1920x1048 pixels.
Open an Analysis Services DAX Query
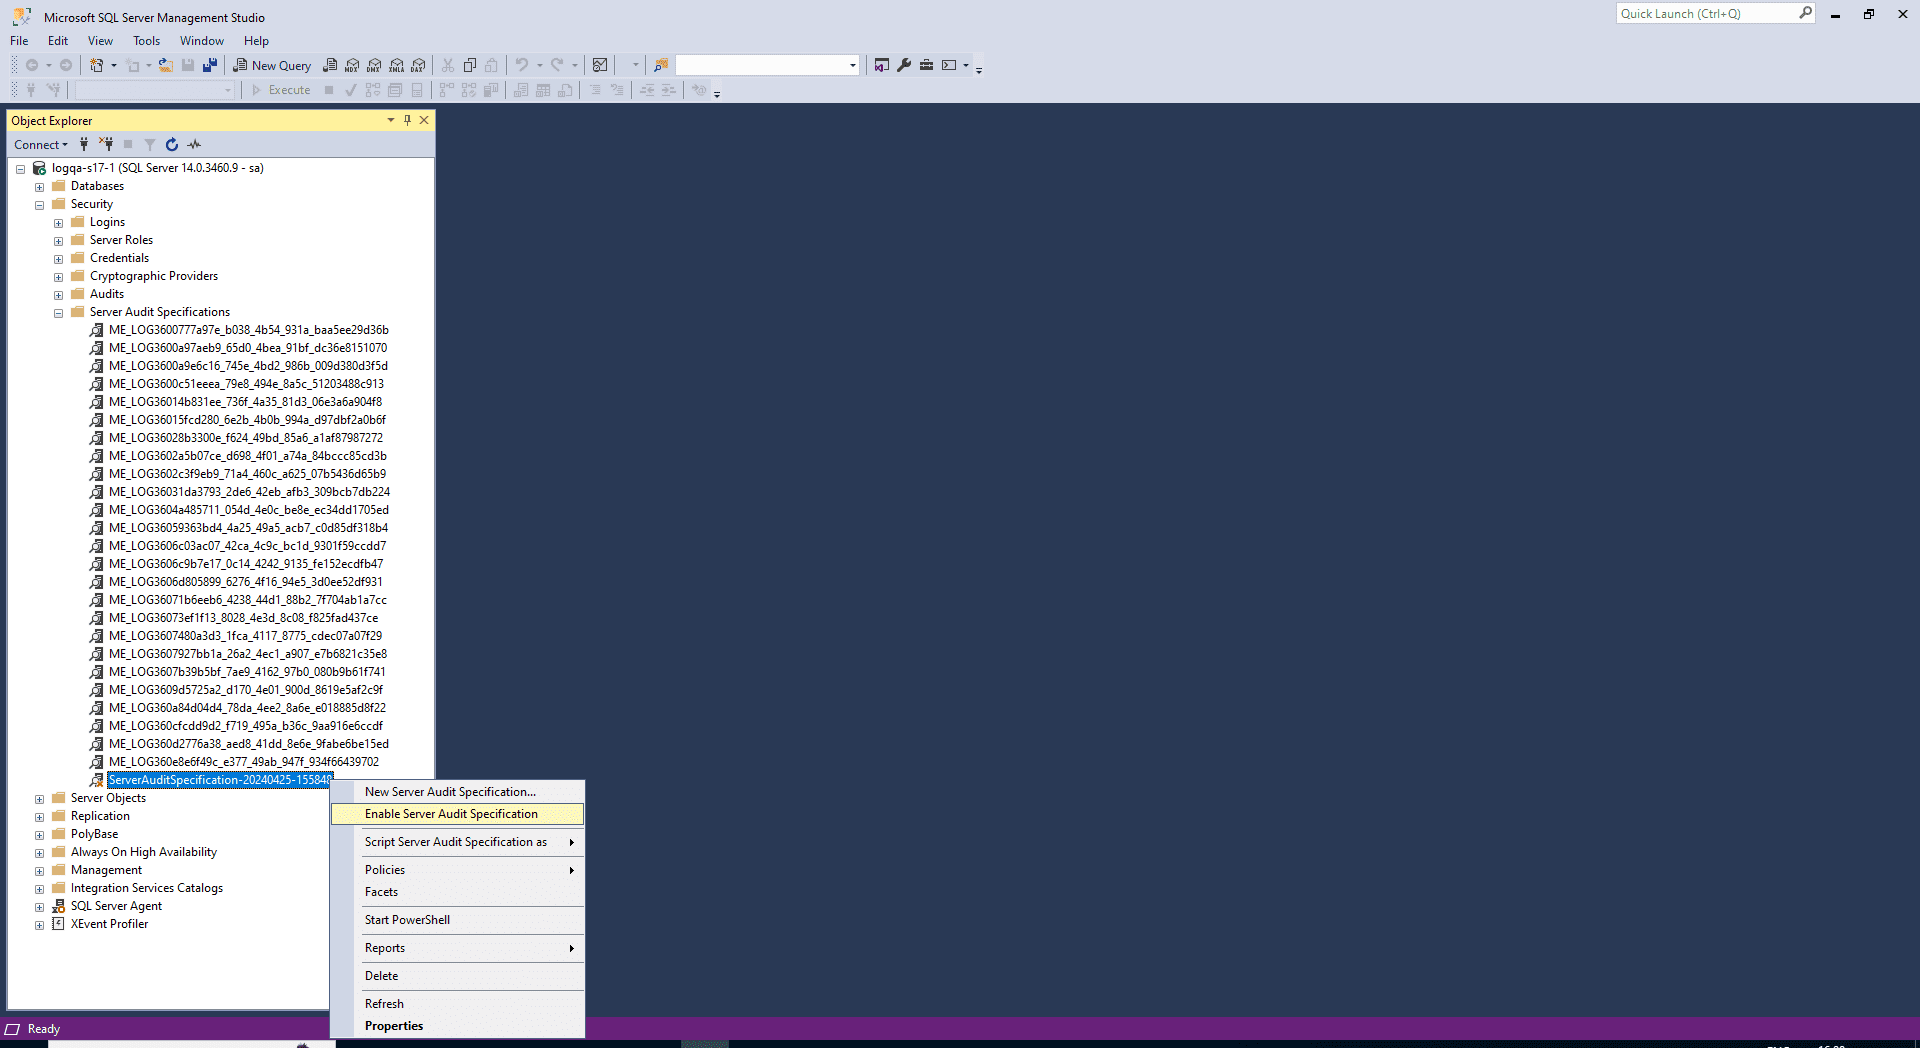tap(419, 65)
